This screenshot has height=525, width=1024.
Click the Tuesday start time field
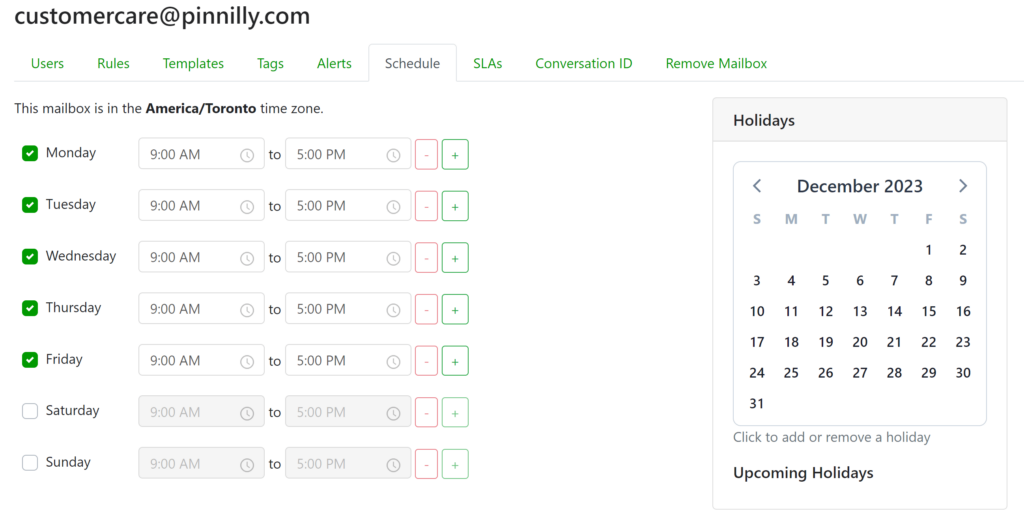201,206
